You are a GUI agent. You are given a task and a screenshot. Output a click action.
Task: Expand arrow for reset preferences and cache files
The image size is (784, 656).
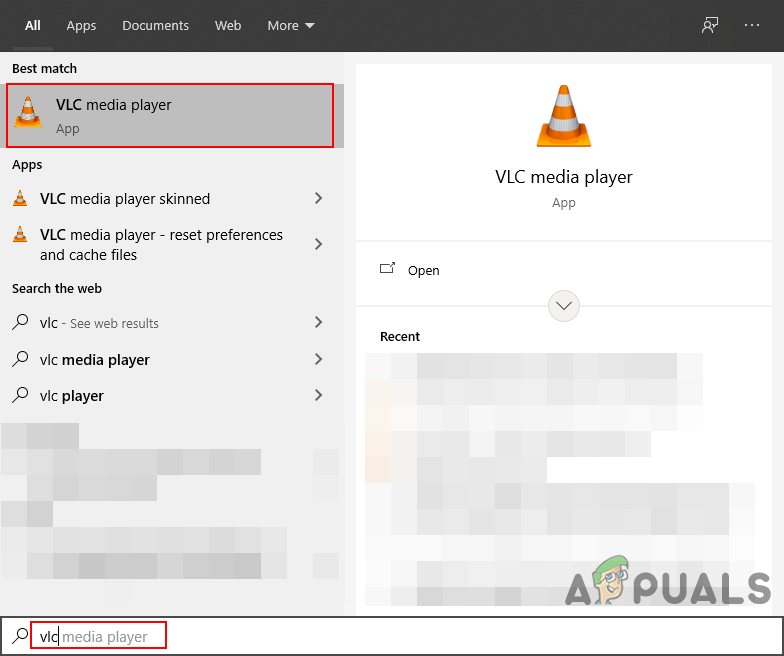[318, 244]
